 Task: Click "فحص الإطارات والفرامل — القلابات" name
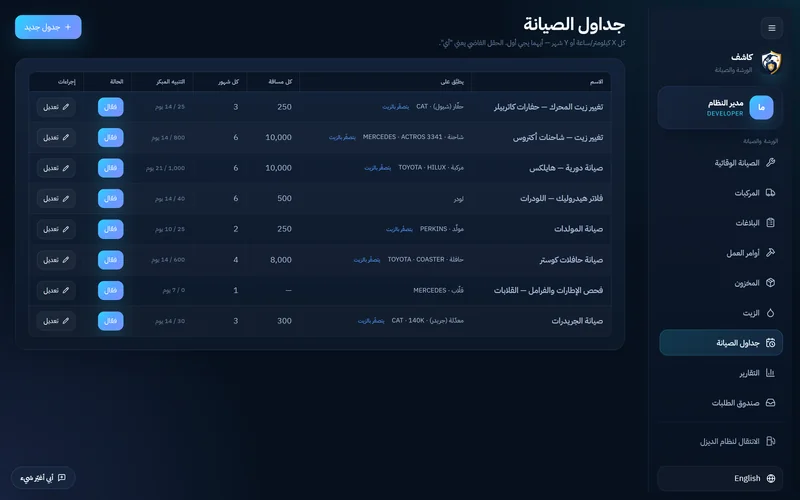click(x=548, y=290)
